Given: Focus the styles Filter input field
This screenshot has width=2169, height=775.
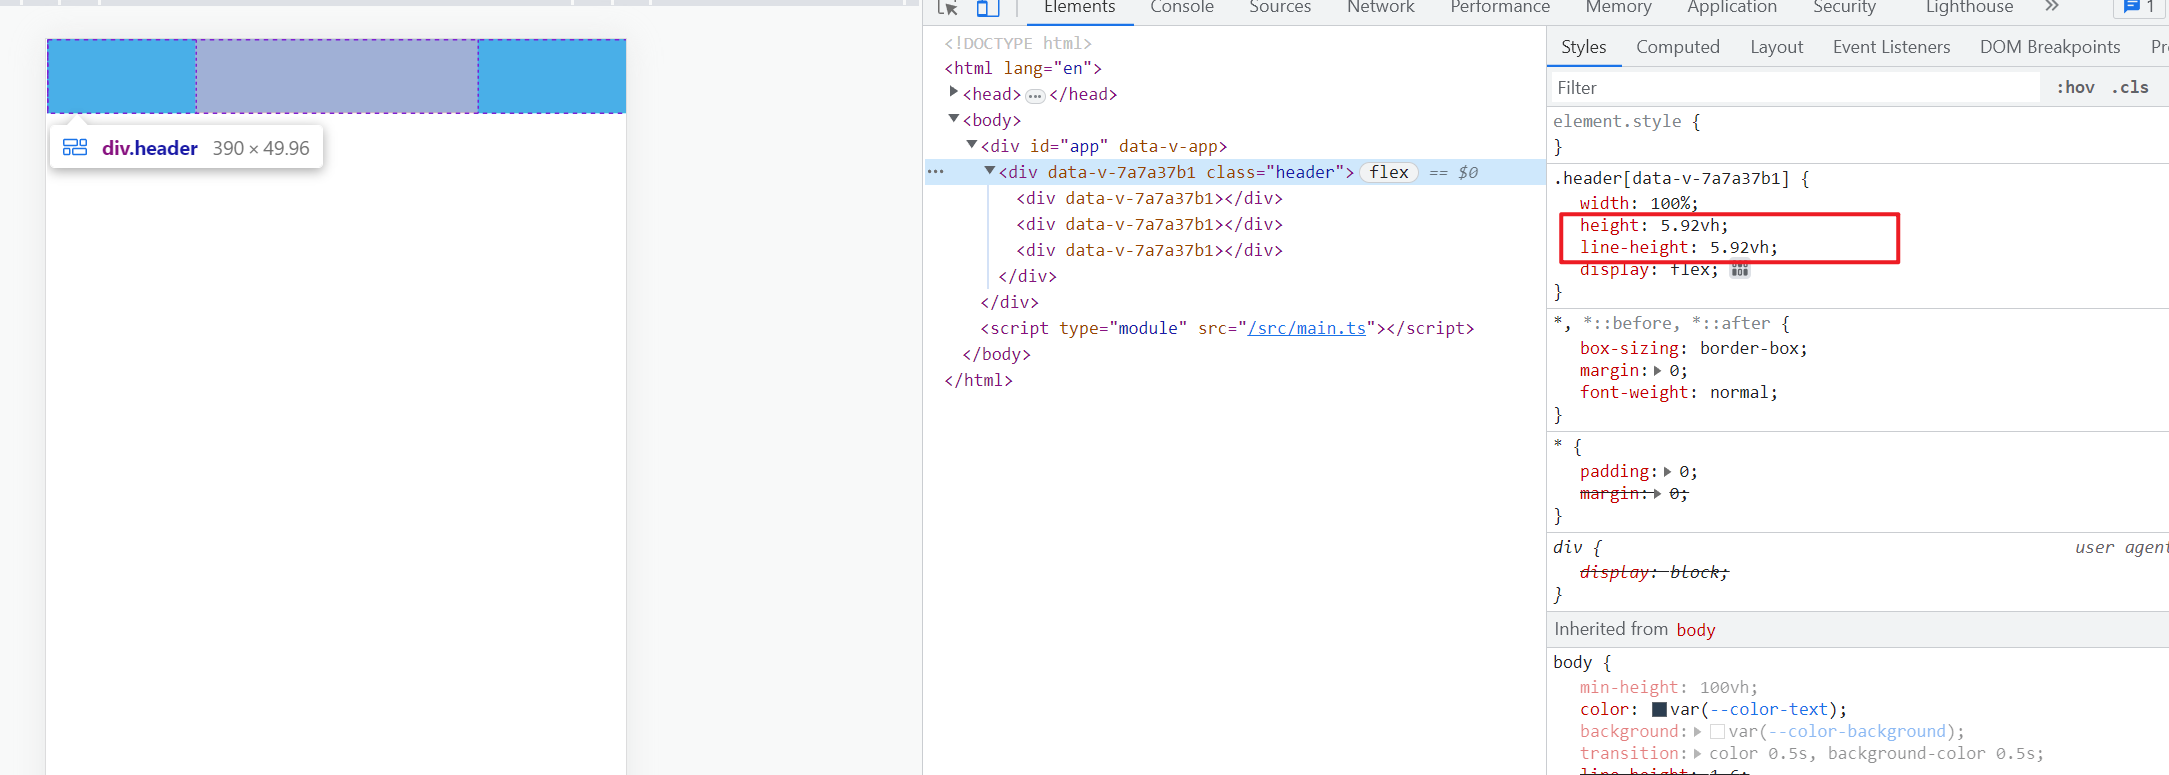Looking at the screenshot, I should coord(1794,88).
